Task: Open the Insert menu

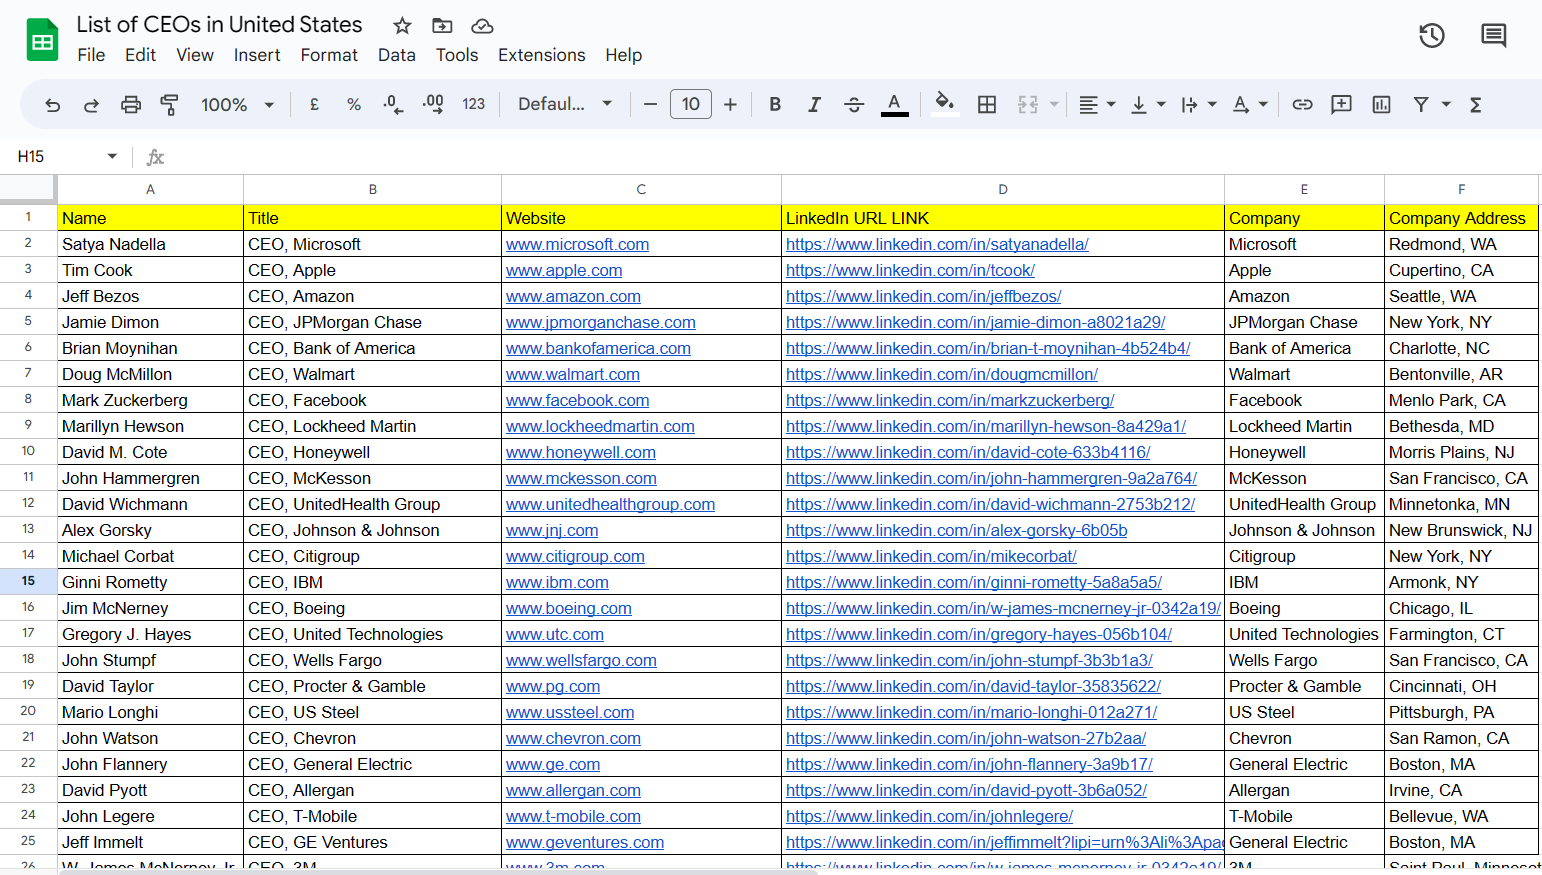Action: coord(257,55)
